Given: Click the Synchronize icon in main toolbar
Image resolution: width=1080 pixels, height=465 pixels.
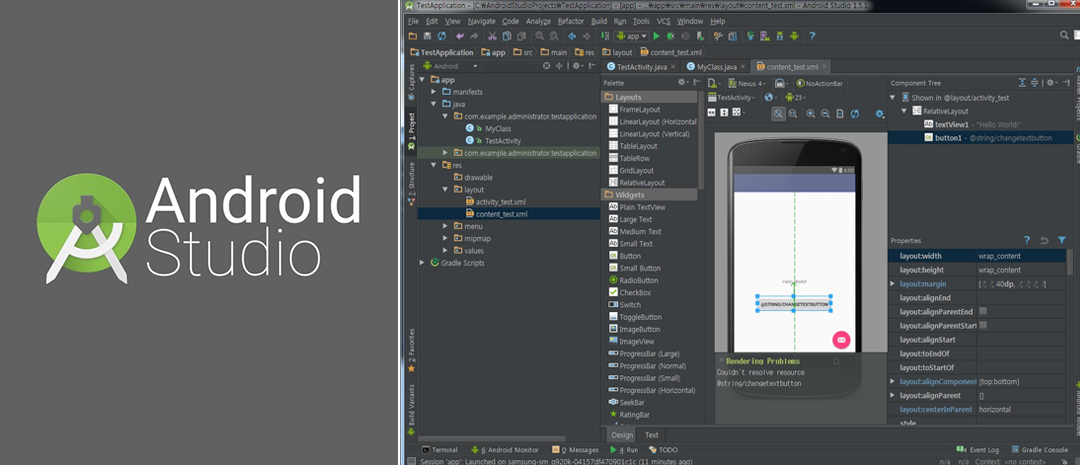Looking at the screenshot, I should click(442, 36).
